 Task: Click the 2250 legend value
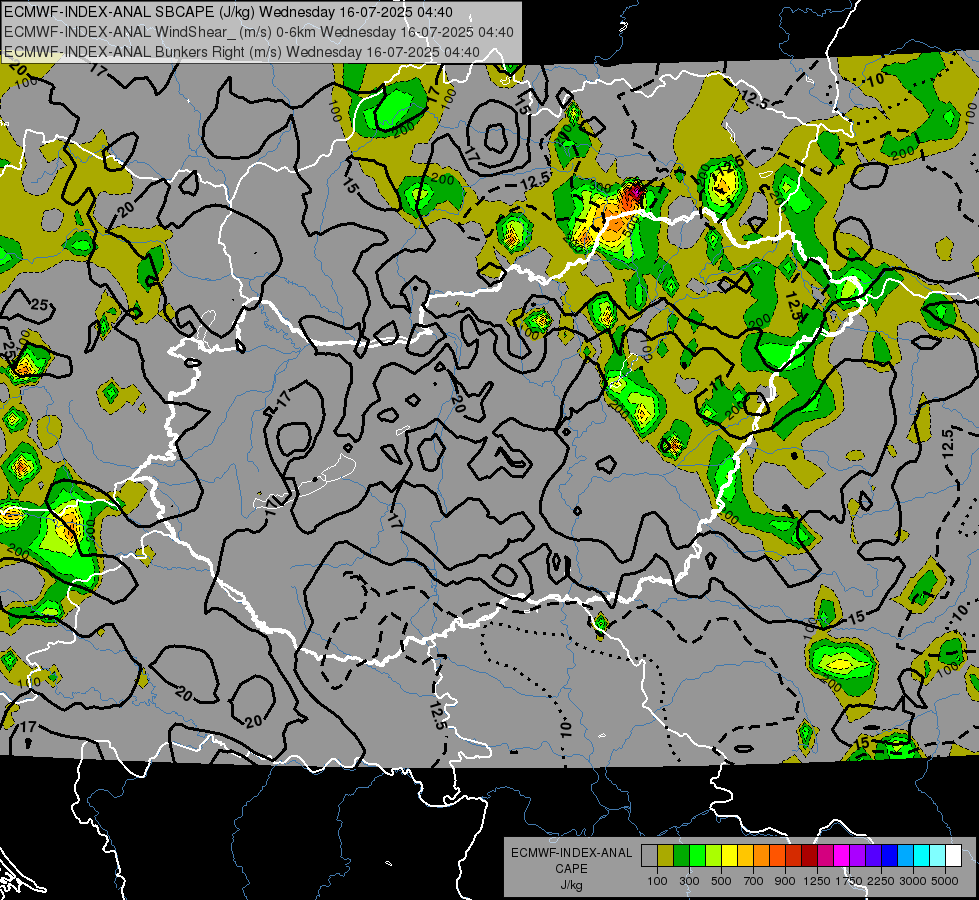(881, 881)
